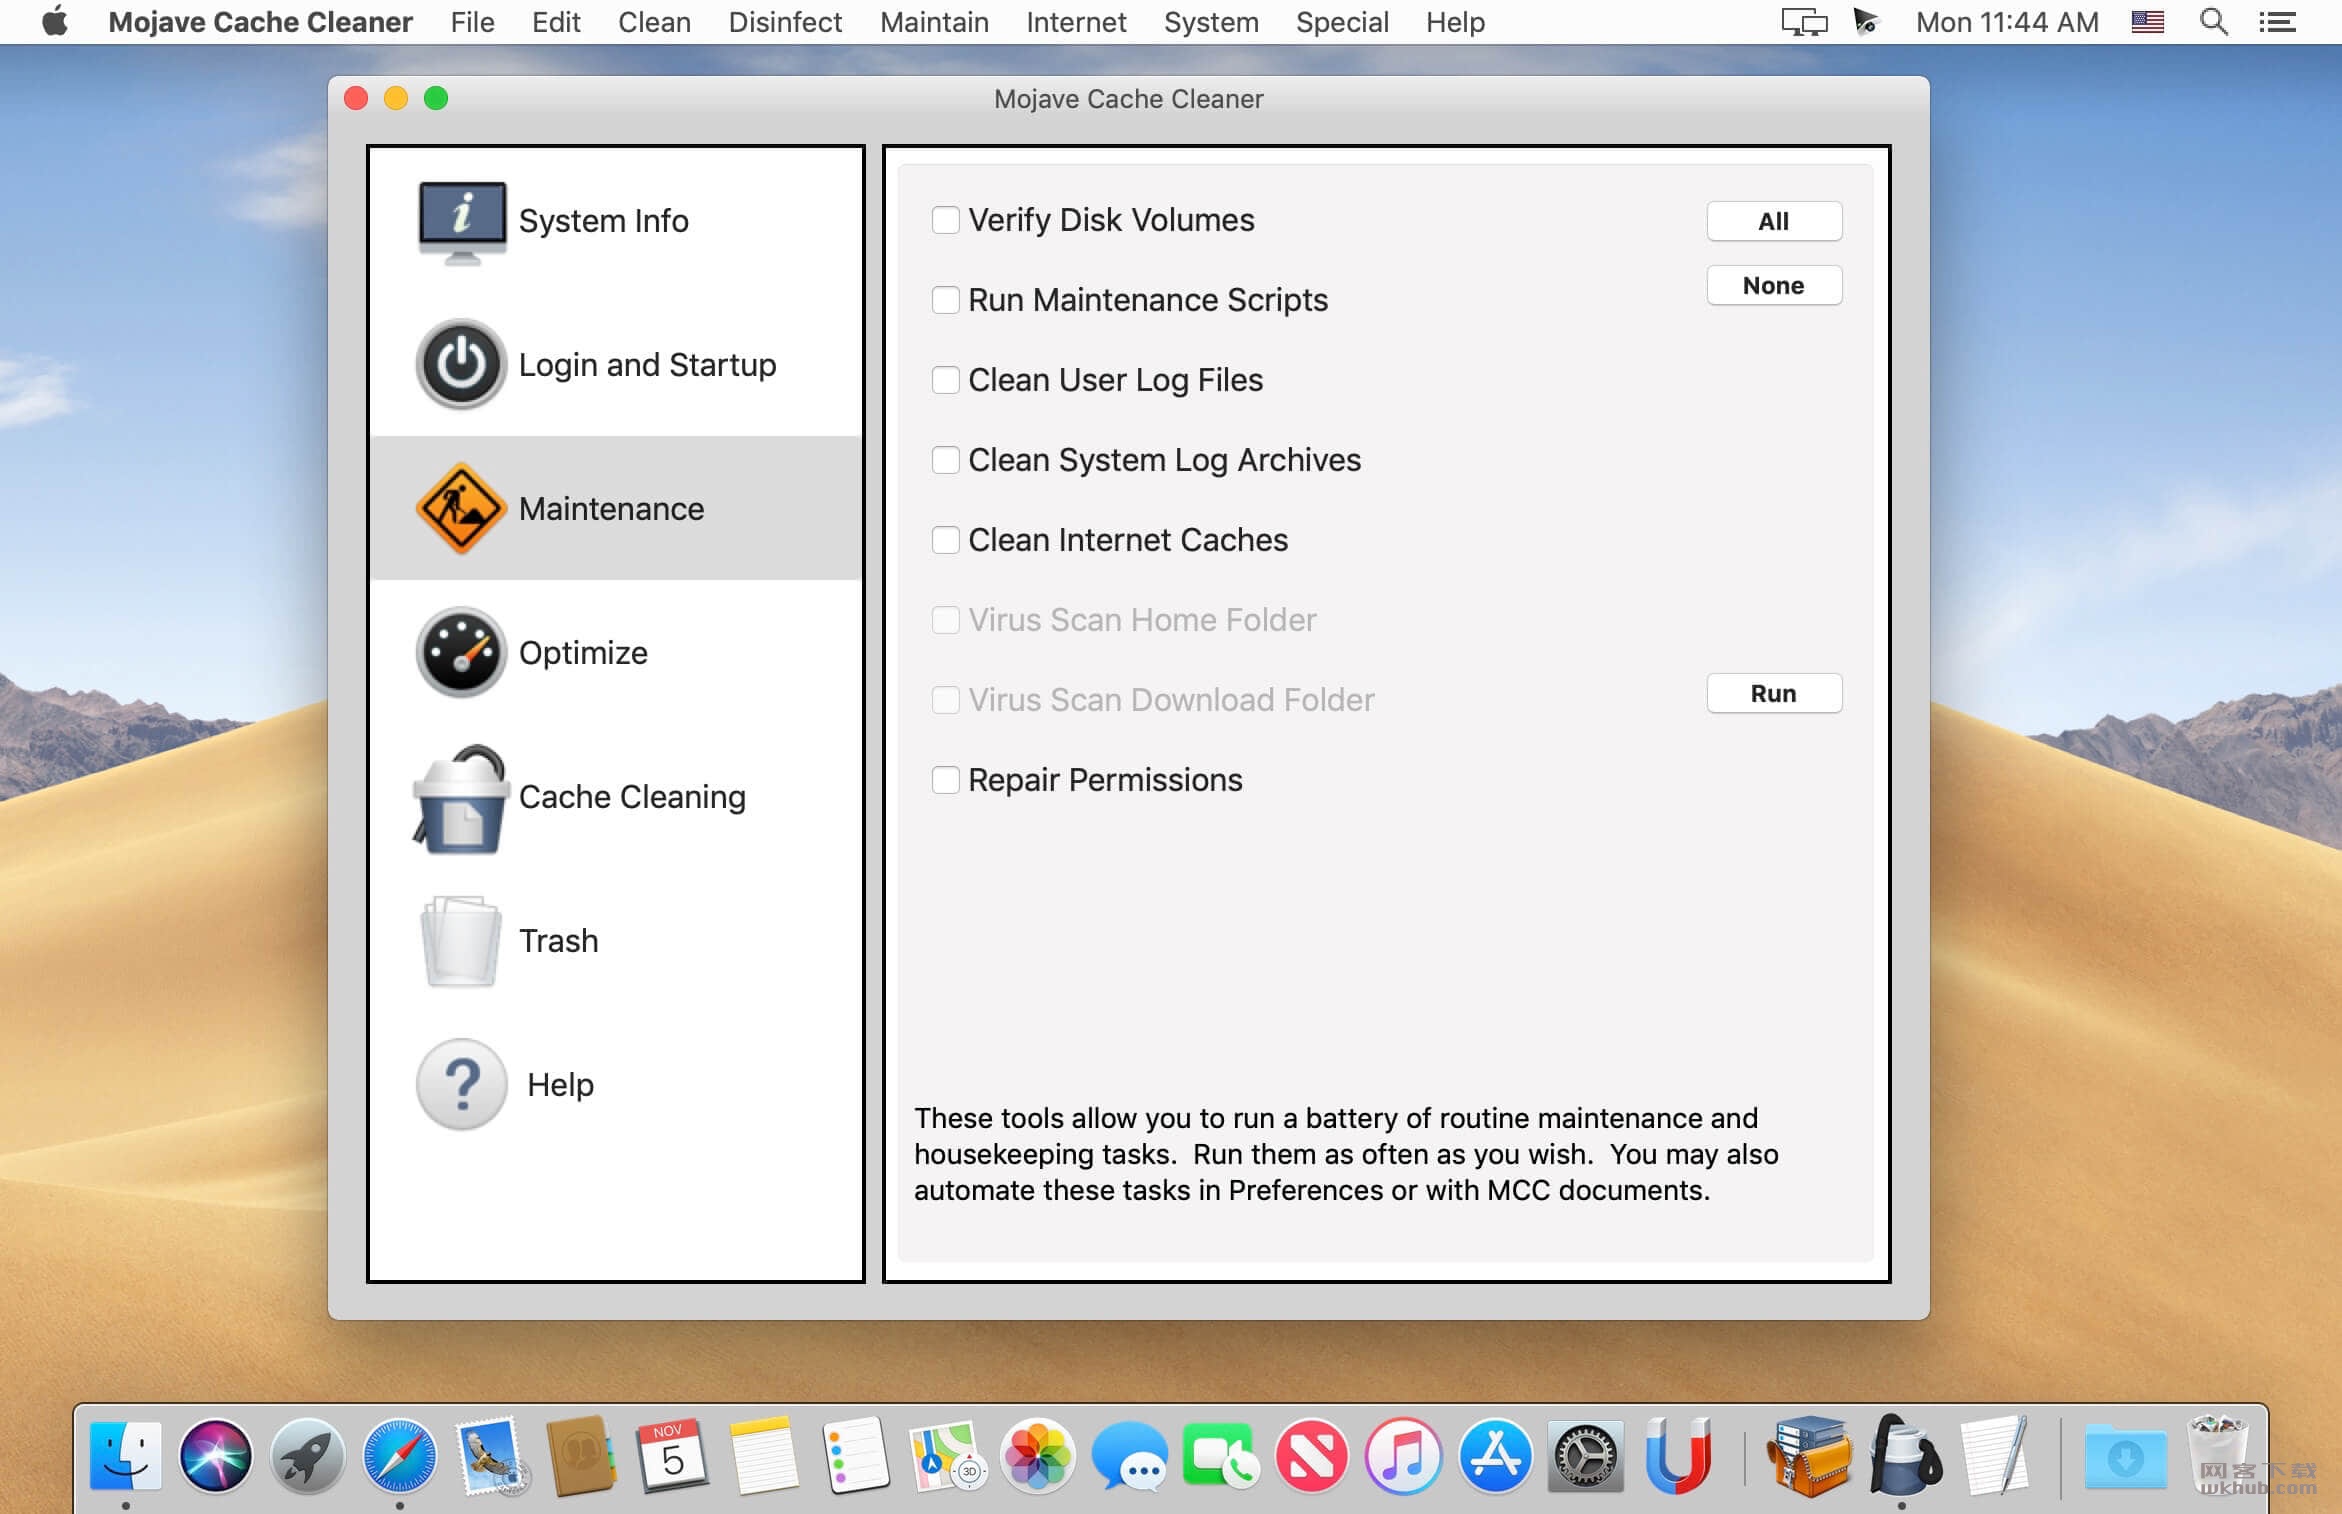Click the All button
Screen dimensions: 2342x1514
click(1774, 221)
